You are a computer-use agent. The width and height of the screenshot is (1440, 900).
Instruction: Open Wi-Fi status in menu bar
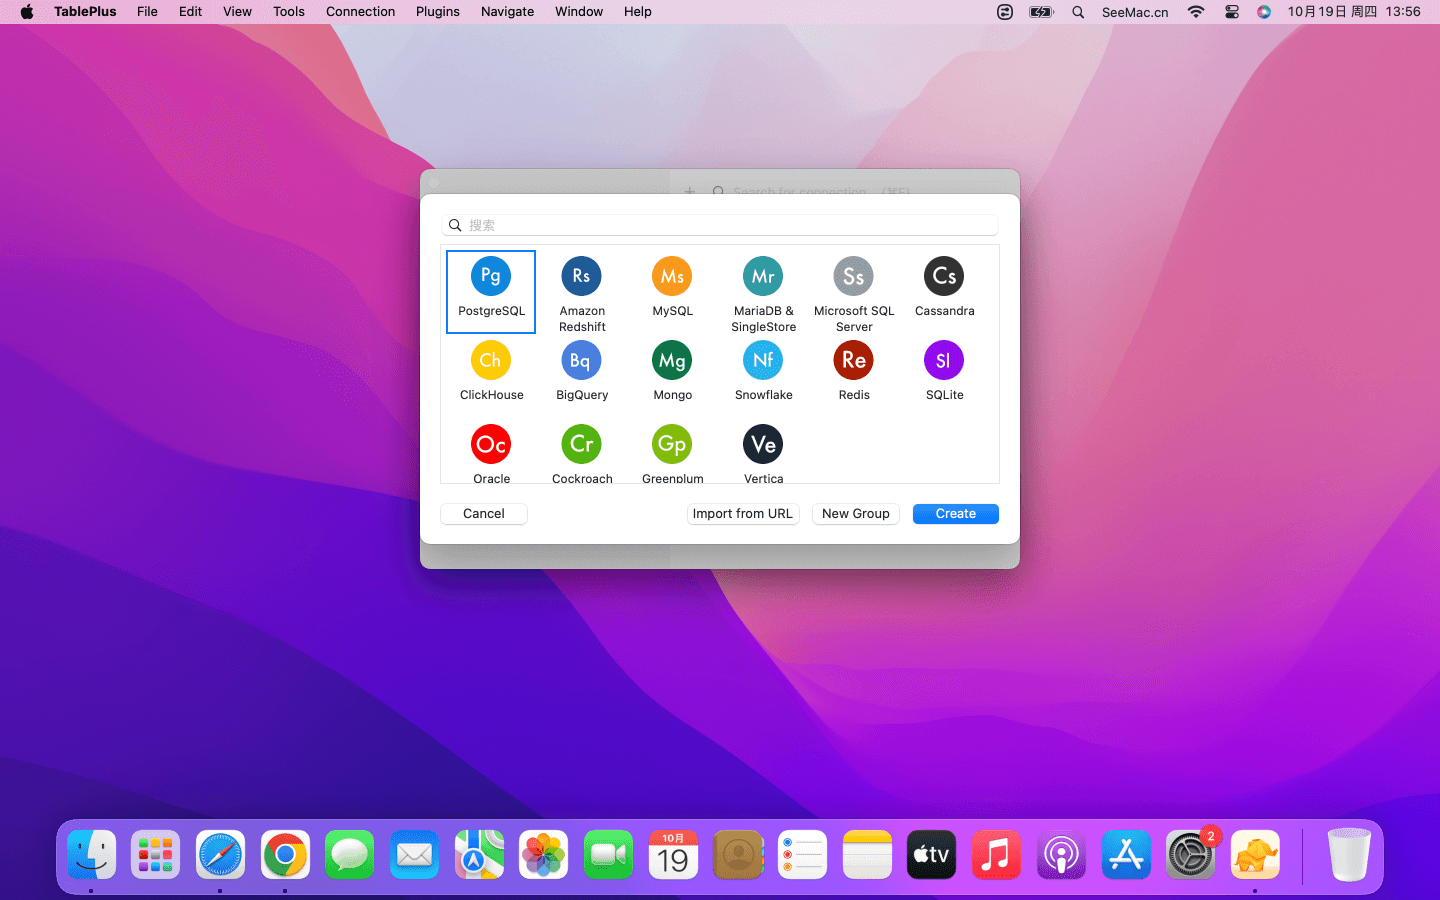(x=1196, y=12)
